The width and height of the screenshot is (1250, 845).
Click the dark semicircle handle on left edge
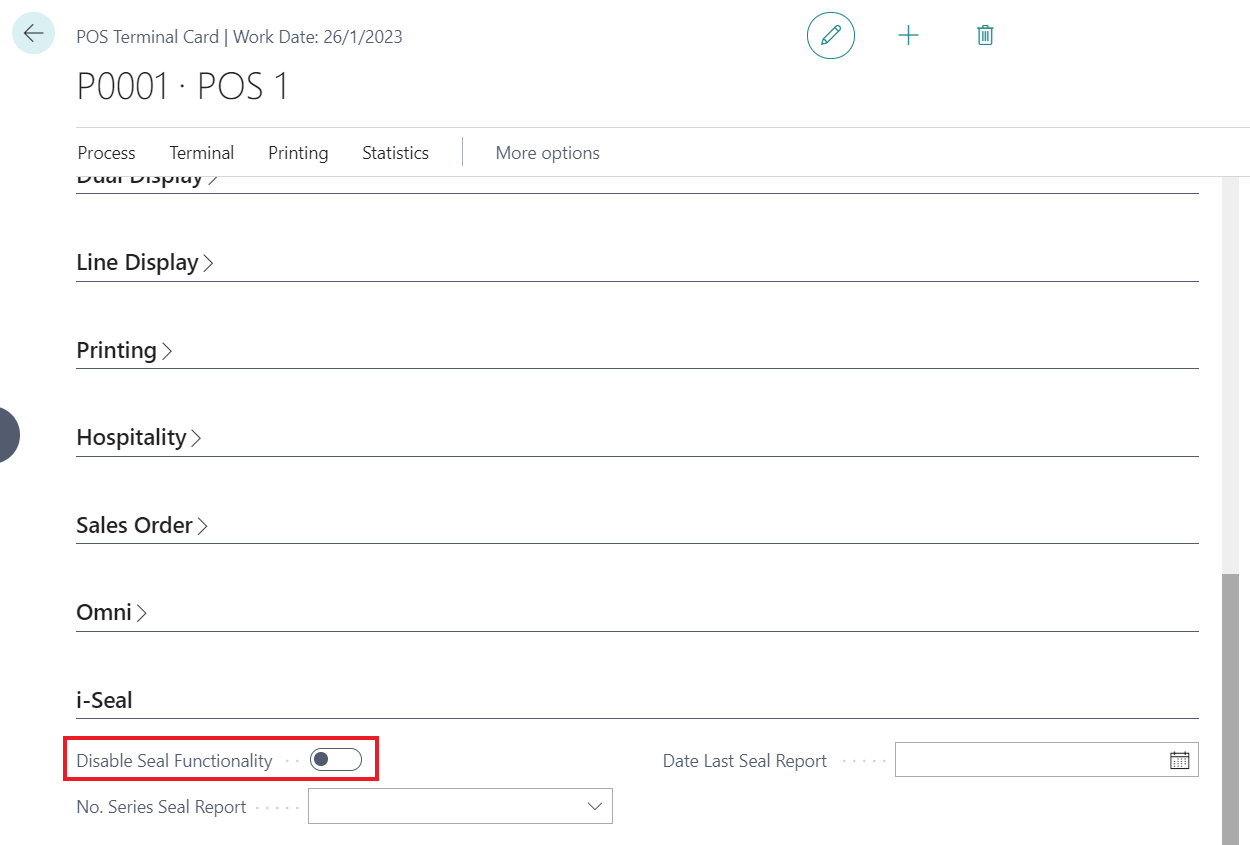pos(8,435)
